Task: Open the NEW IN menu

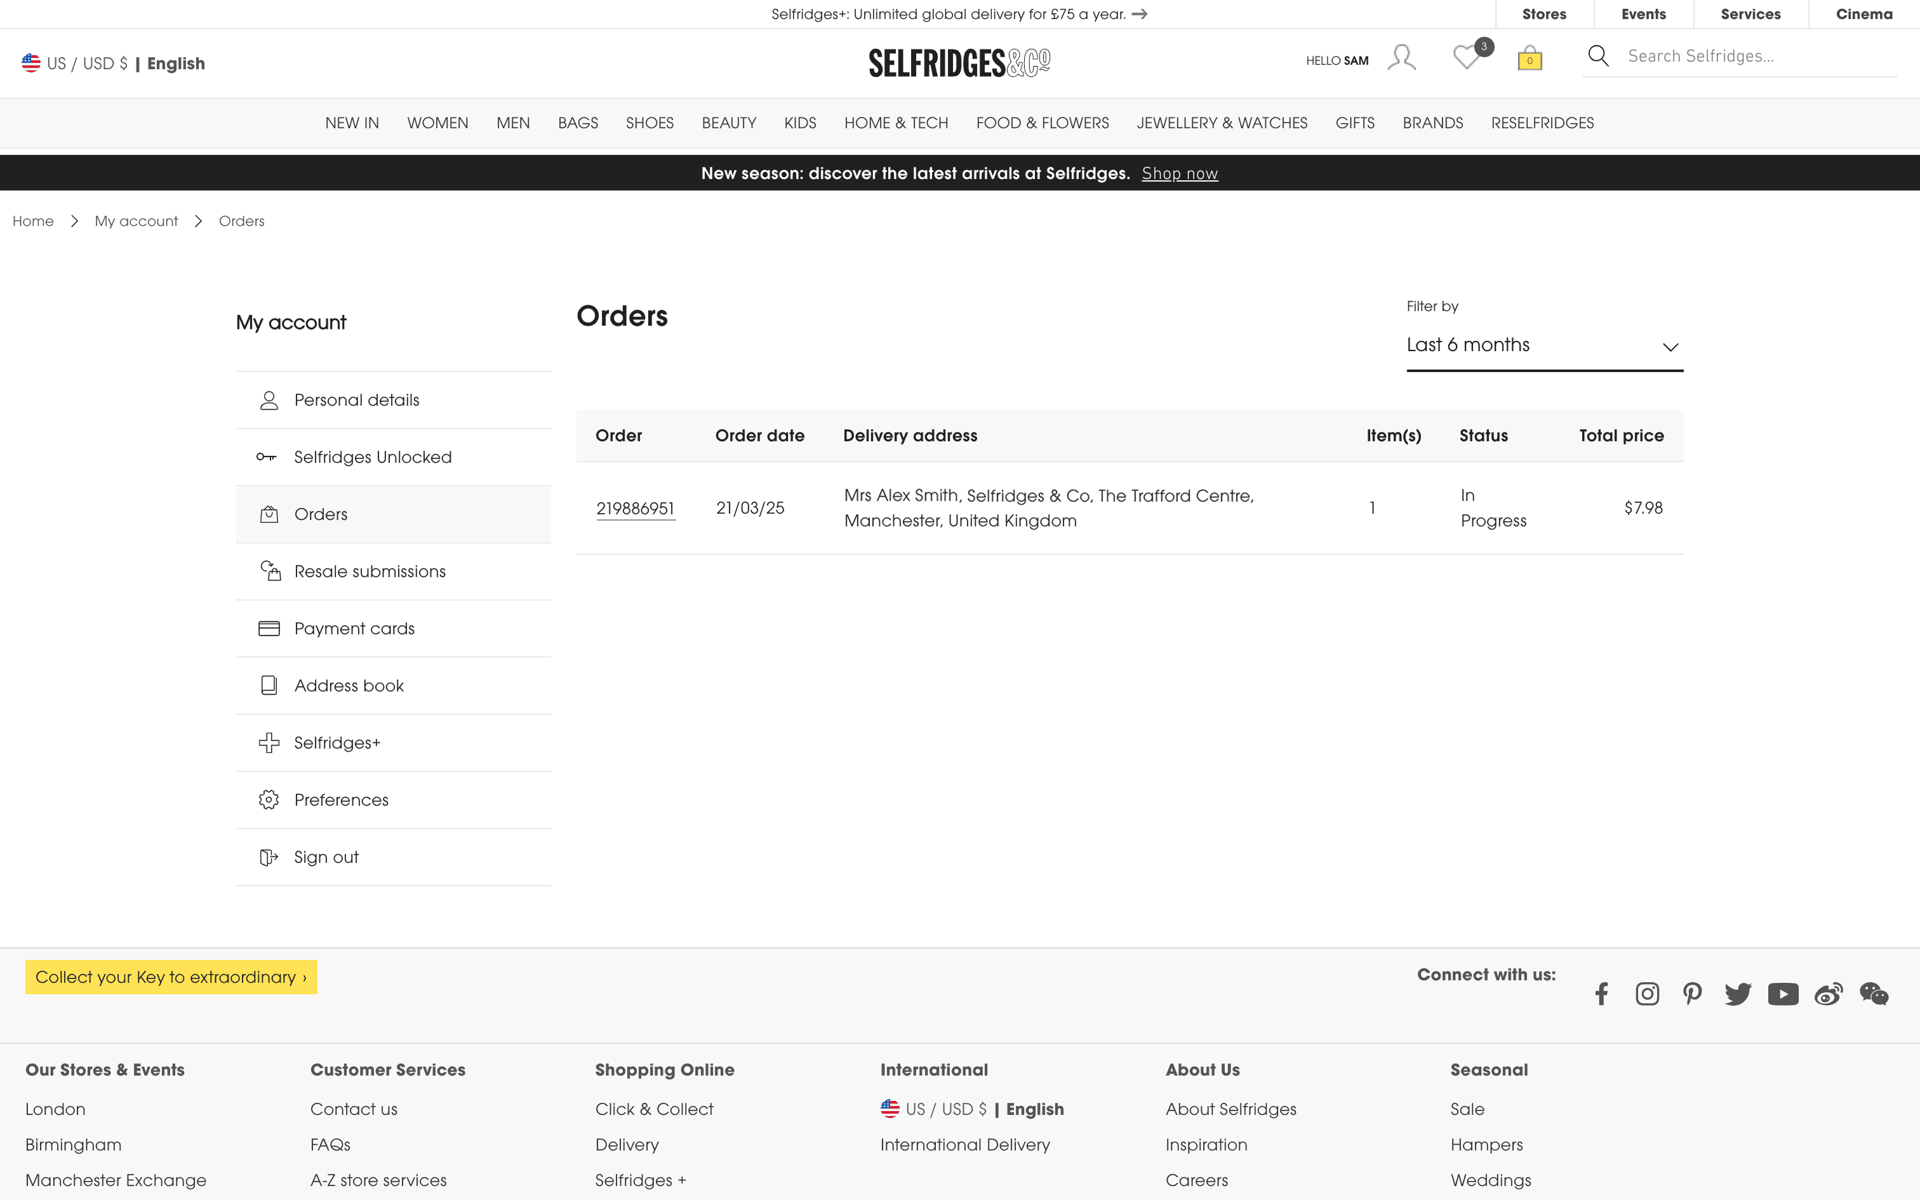Action: tap(352, 123)
